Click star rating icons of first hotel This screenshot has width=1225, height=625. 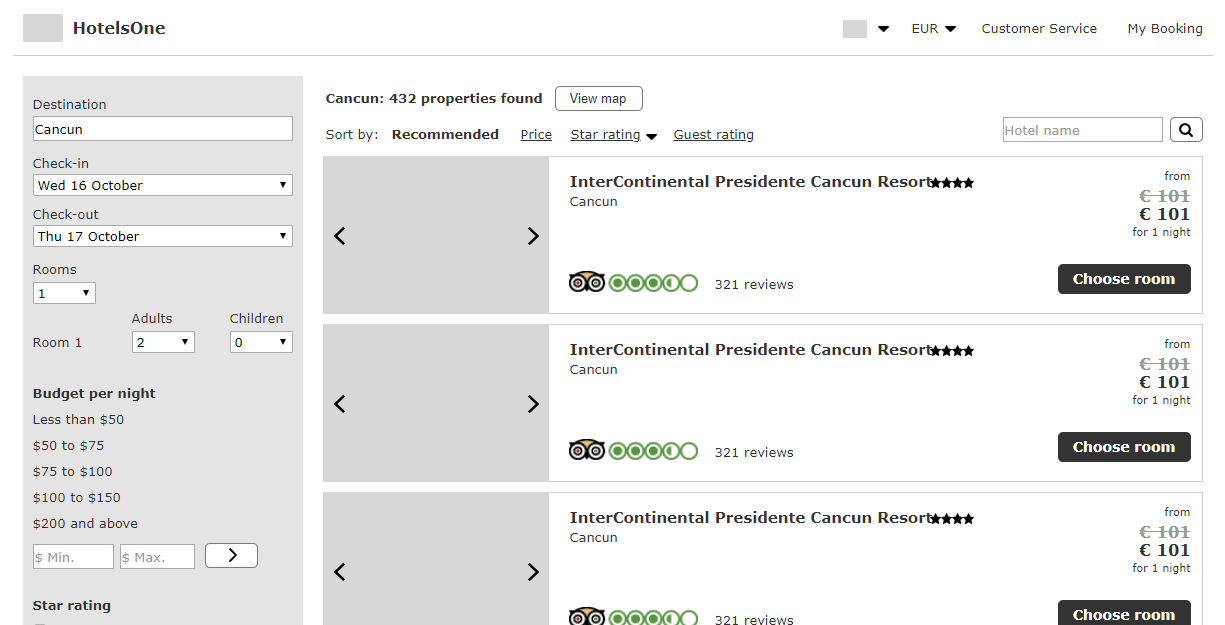[x=952, y=183]
